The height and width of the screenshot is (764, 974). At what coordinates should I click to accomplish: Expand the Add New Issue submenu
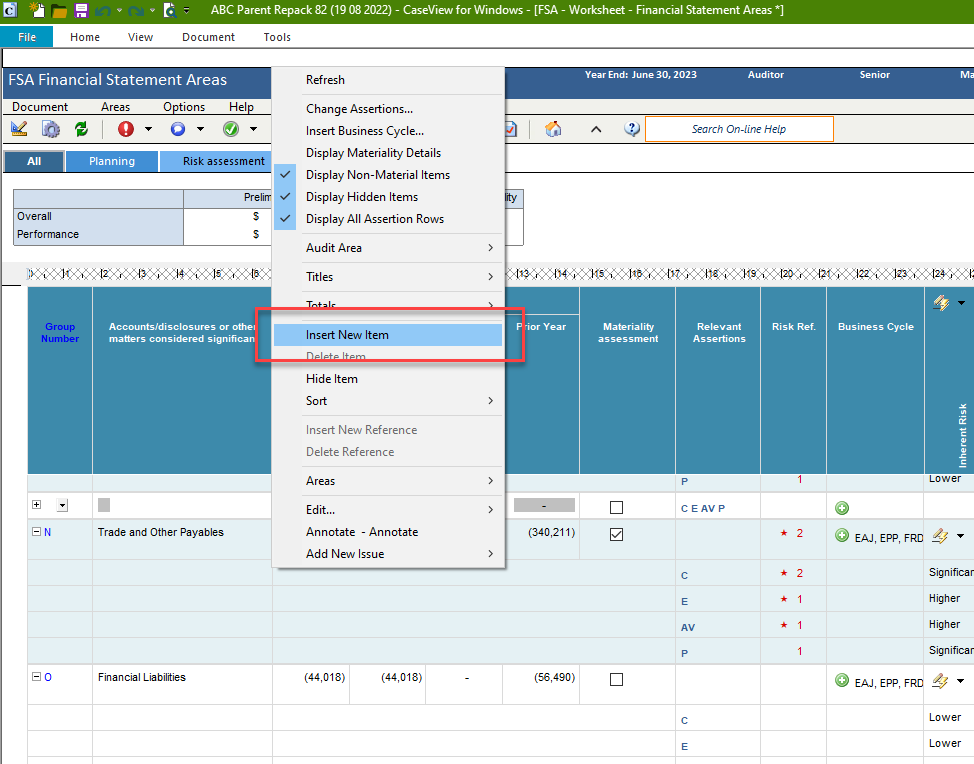(388, 553)
